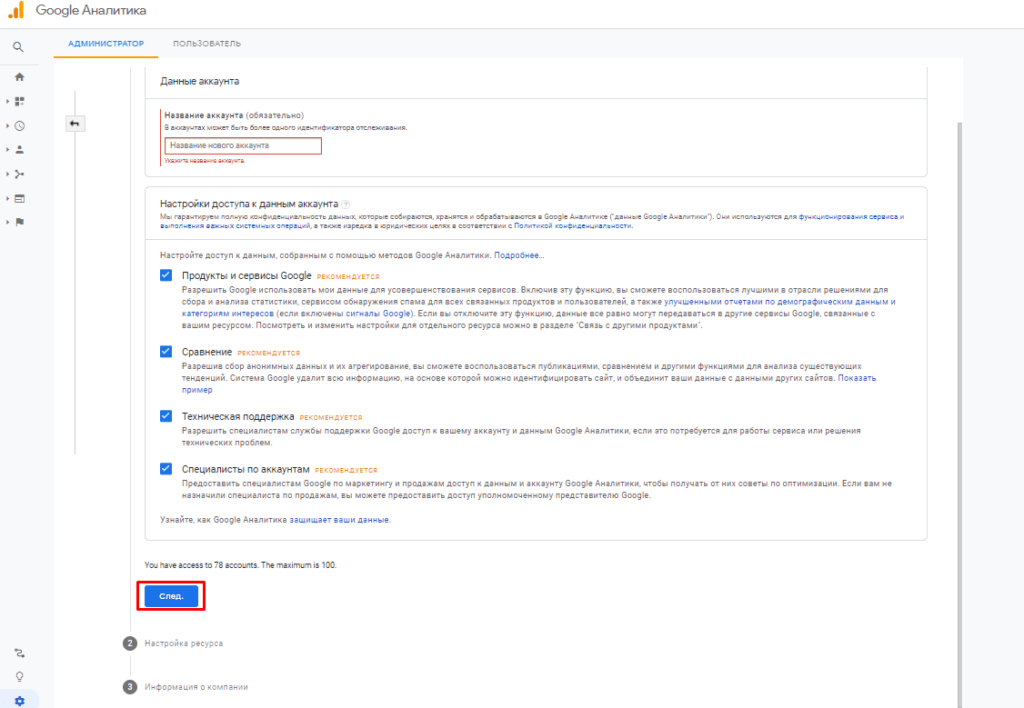This screenshot has width=1024, height=708.
Task: Go to Home via house icon
Action: click(20, 77)
